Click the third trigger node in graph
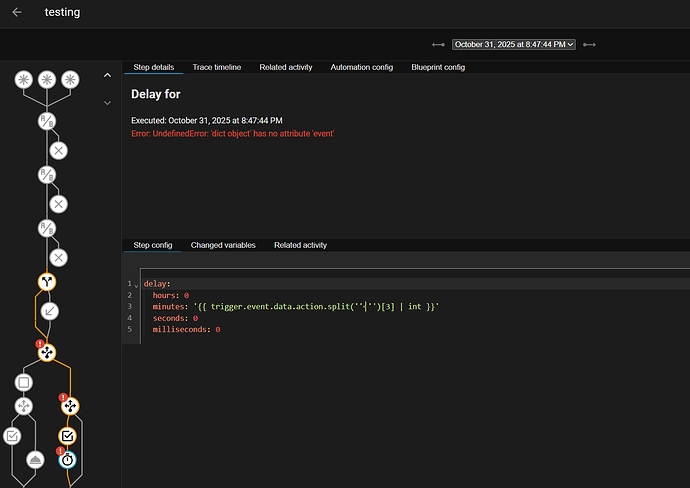The width and height of the screenshot is (690, 488). [70, 80]
